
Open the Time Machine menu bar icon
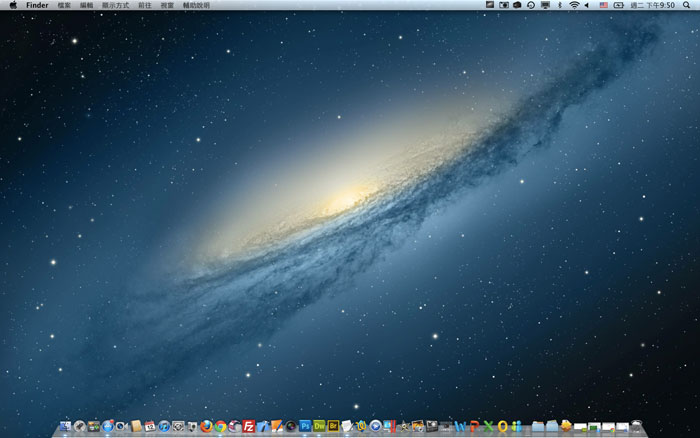tap(531, 5)
